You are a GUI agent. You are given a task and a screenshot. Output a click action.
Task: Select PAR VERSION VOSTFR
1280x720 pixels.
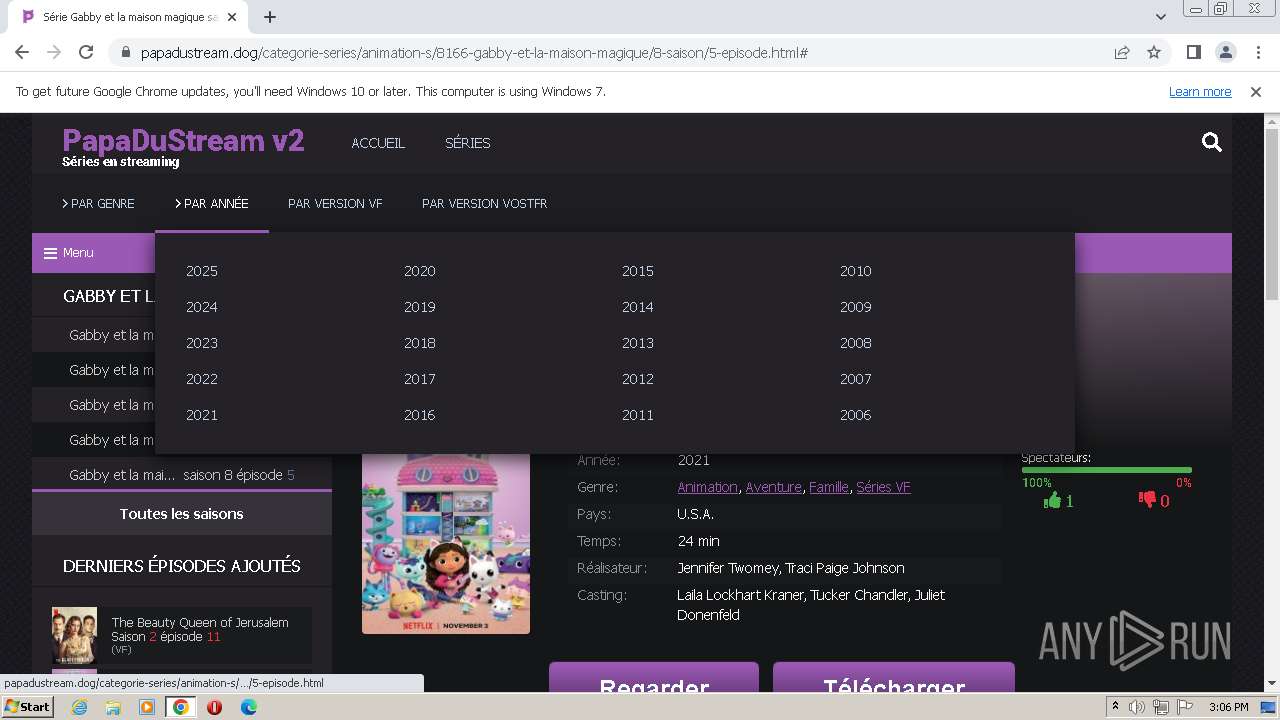click(x=484, y=203)
